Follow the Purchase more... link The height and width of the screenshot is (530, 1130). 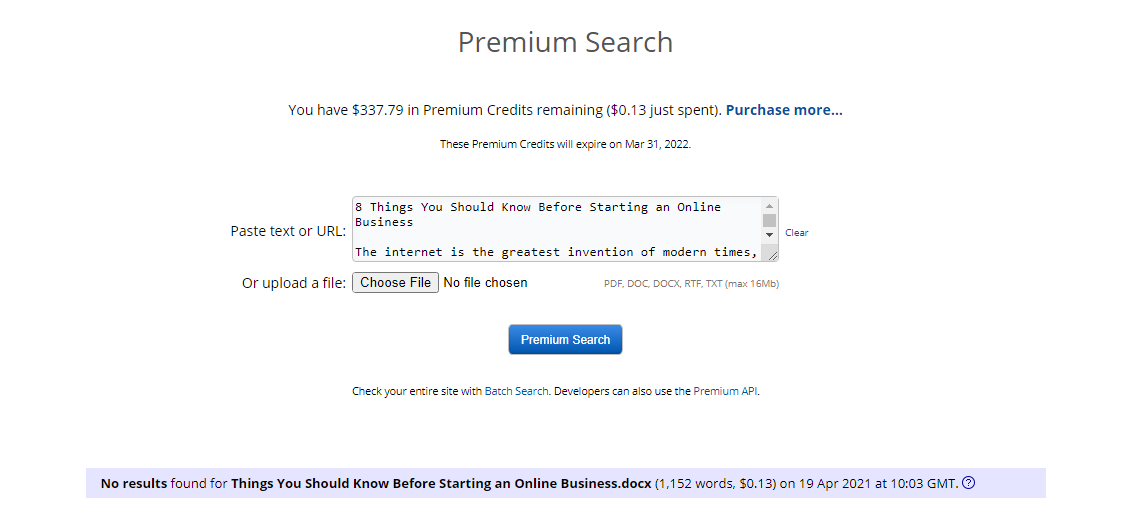(784, 110)
